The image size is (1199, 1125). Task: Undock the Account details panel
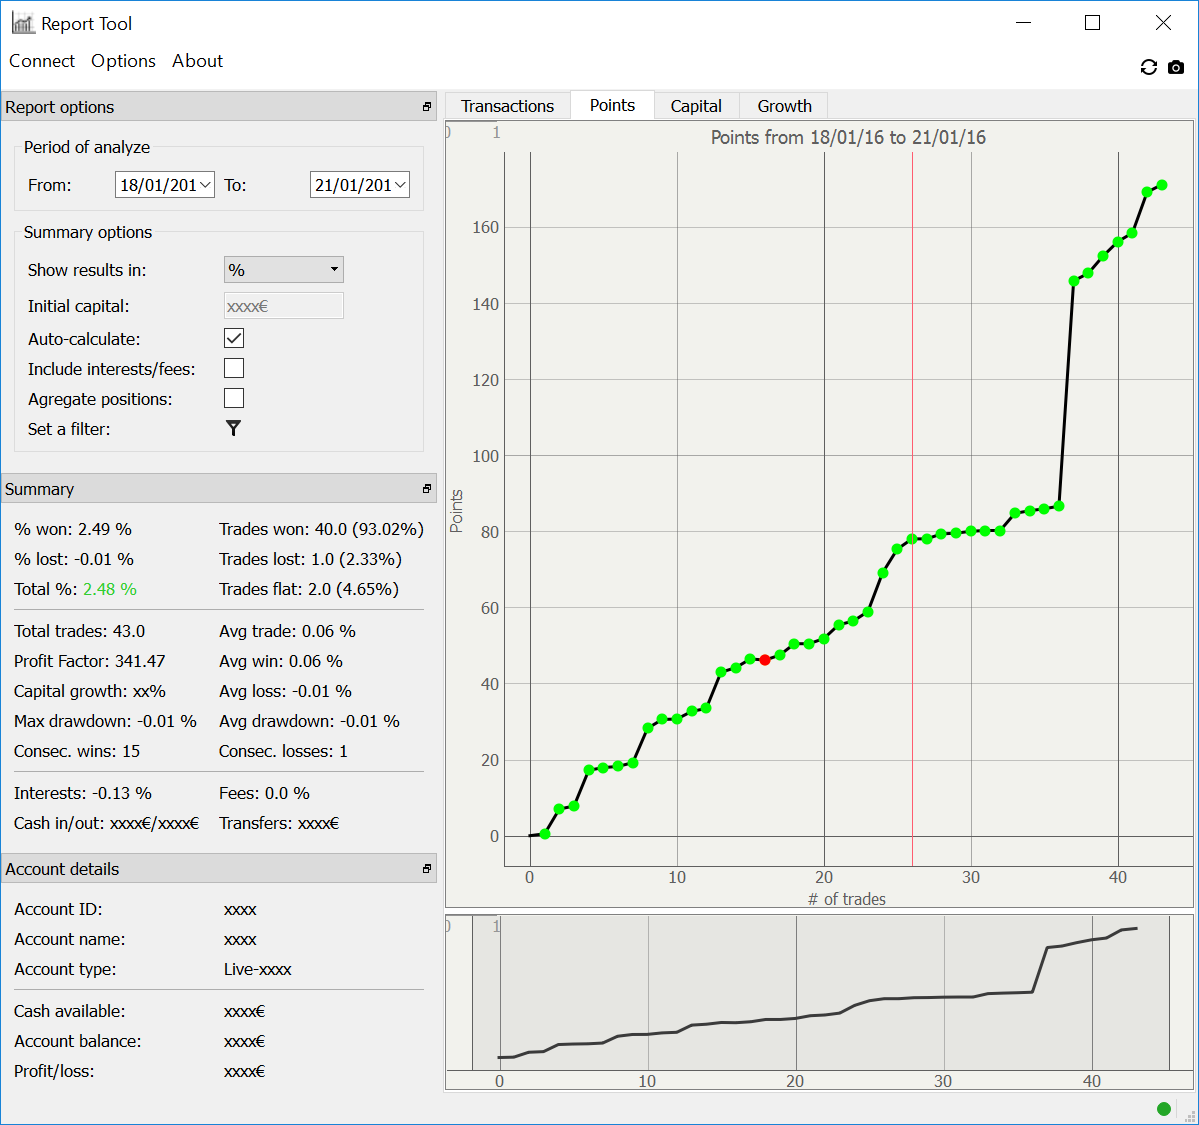coord(427,869)
